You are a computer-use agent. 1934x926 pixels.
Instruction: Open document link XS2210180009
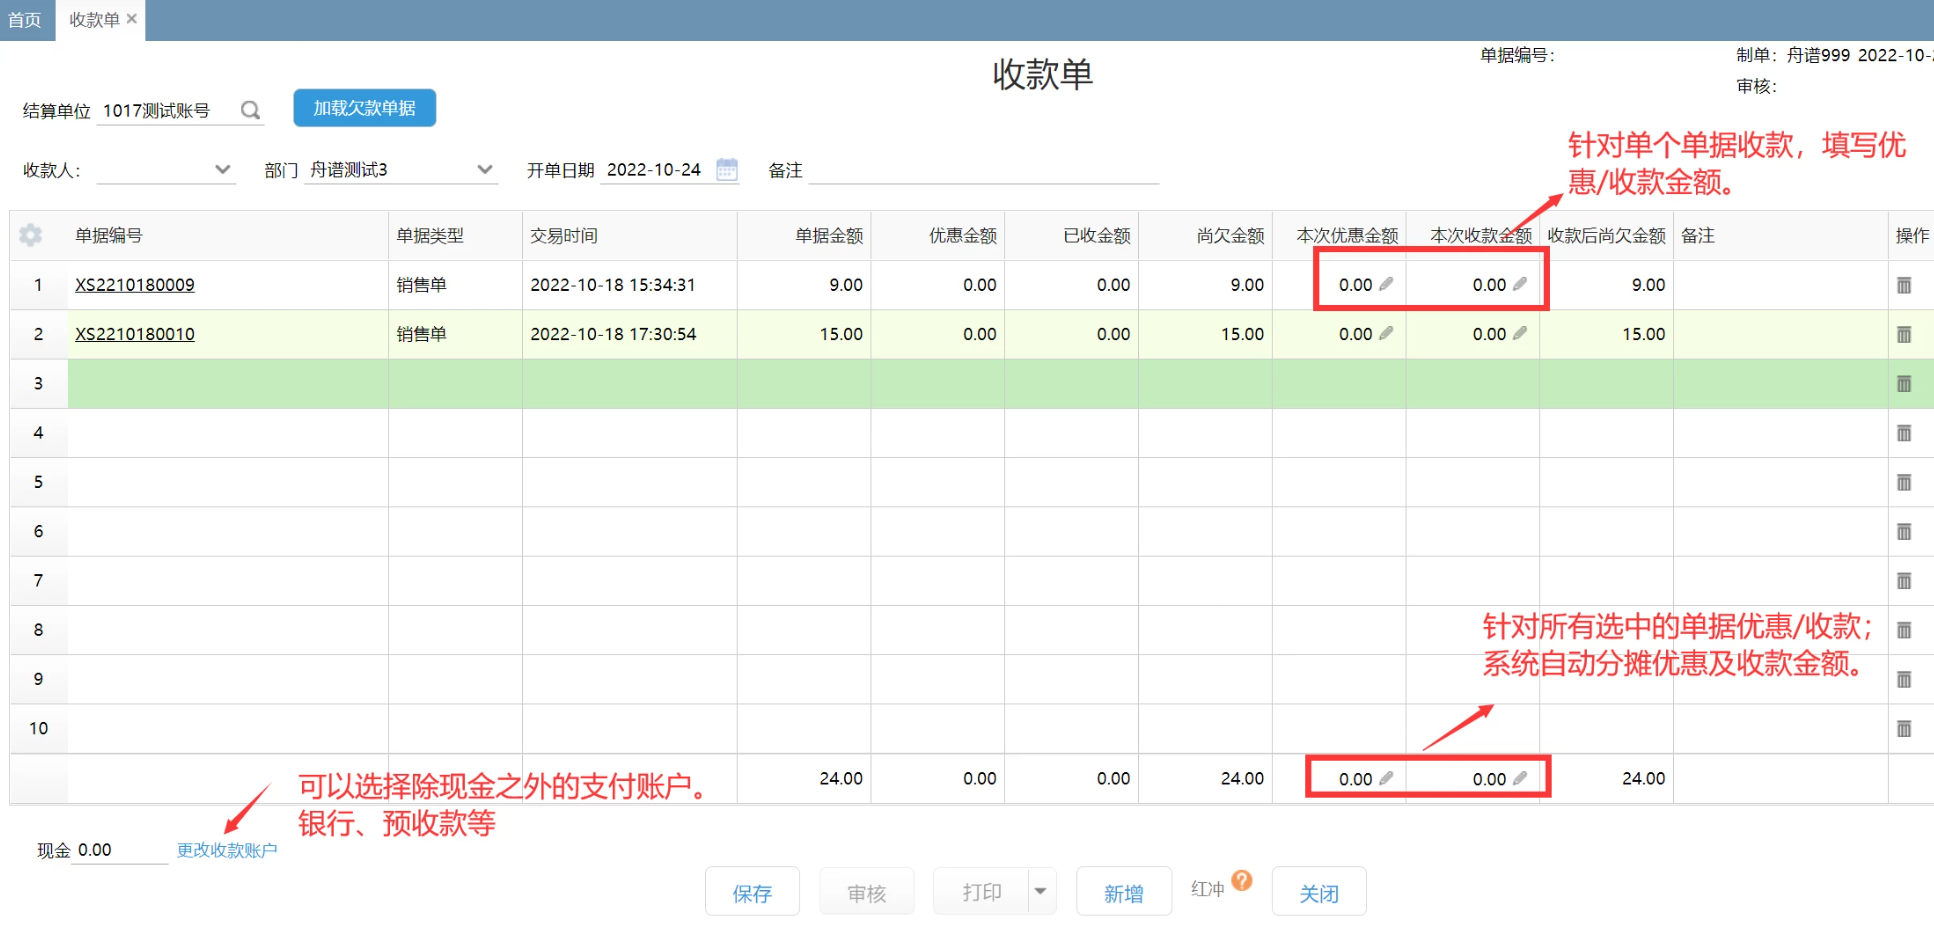135,285
